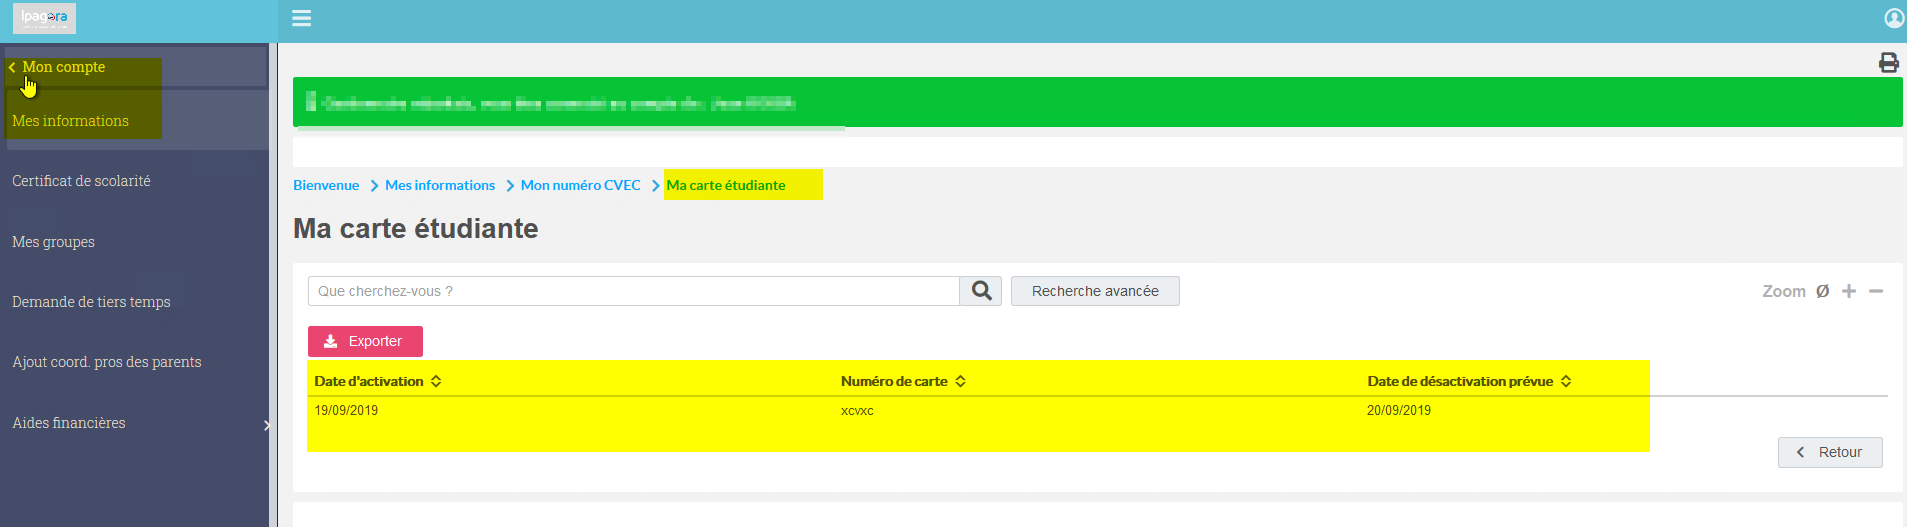Open Recherche avancée
The height and width of the screenshot is (527, 1907).
[1095, 291]
